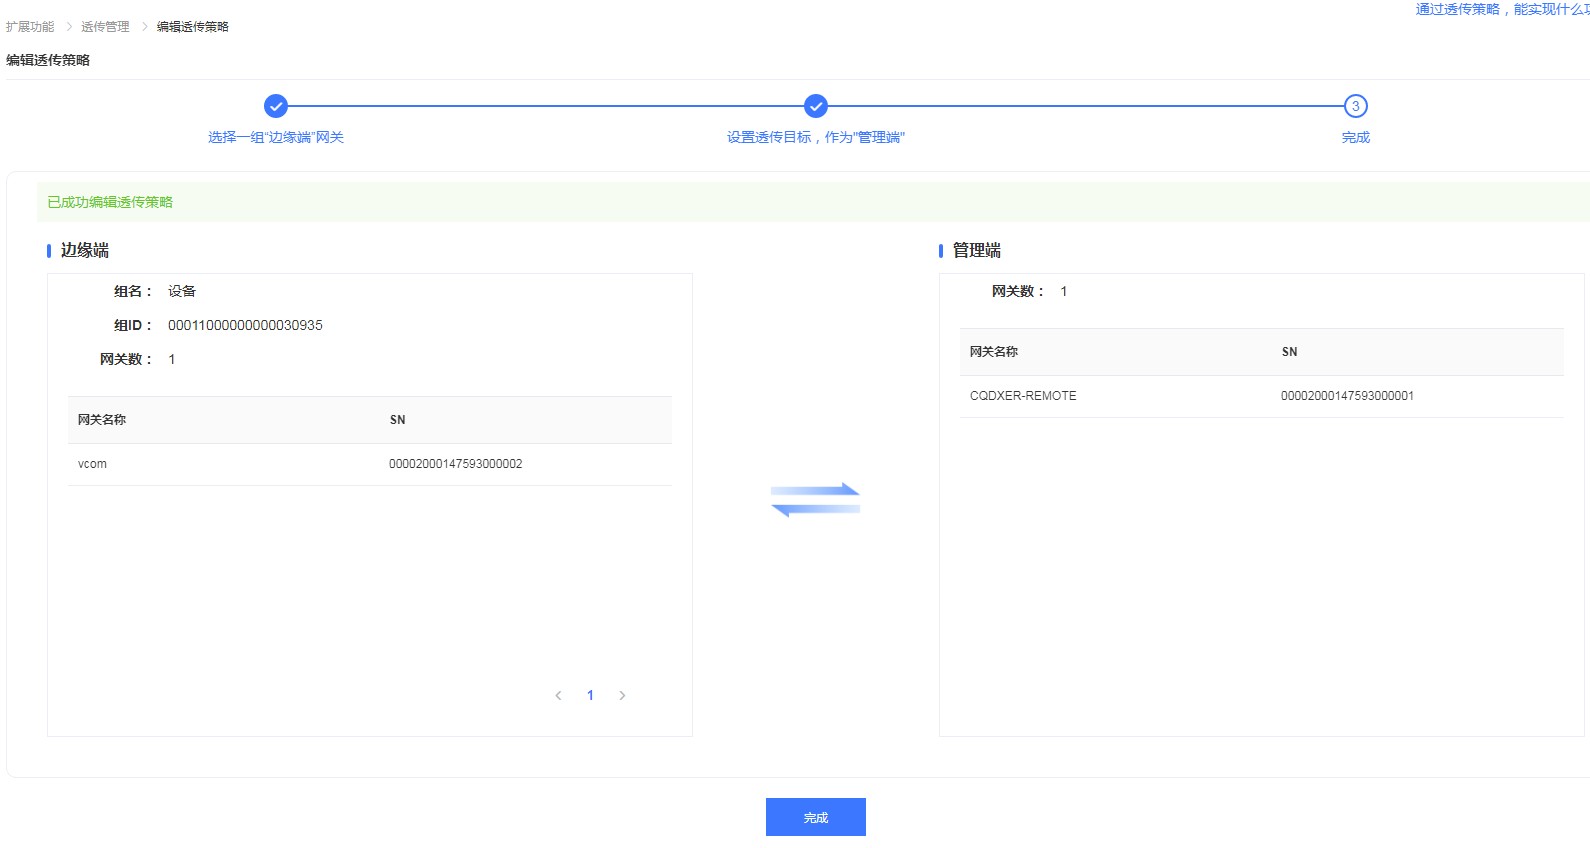Click the 网关数 label in 管理端 panel
The width and height of the screenshot is (1590, 848).
click(x=1018, y=291)
